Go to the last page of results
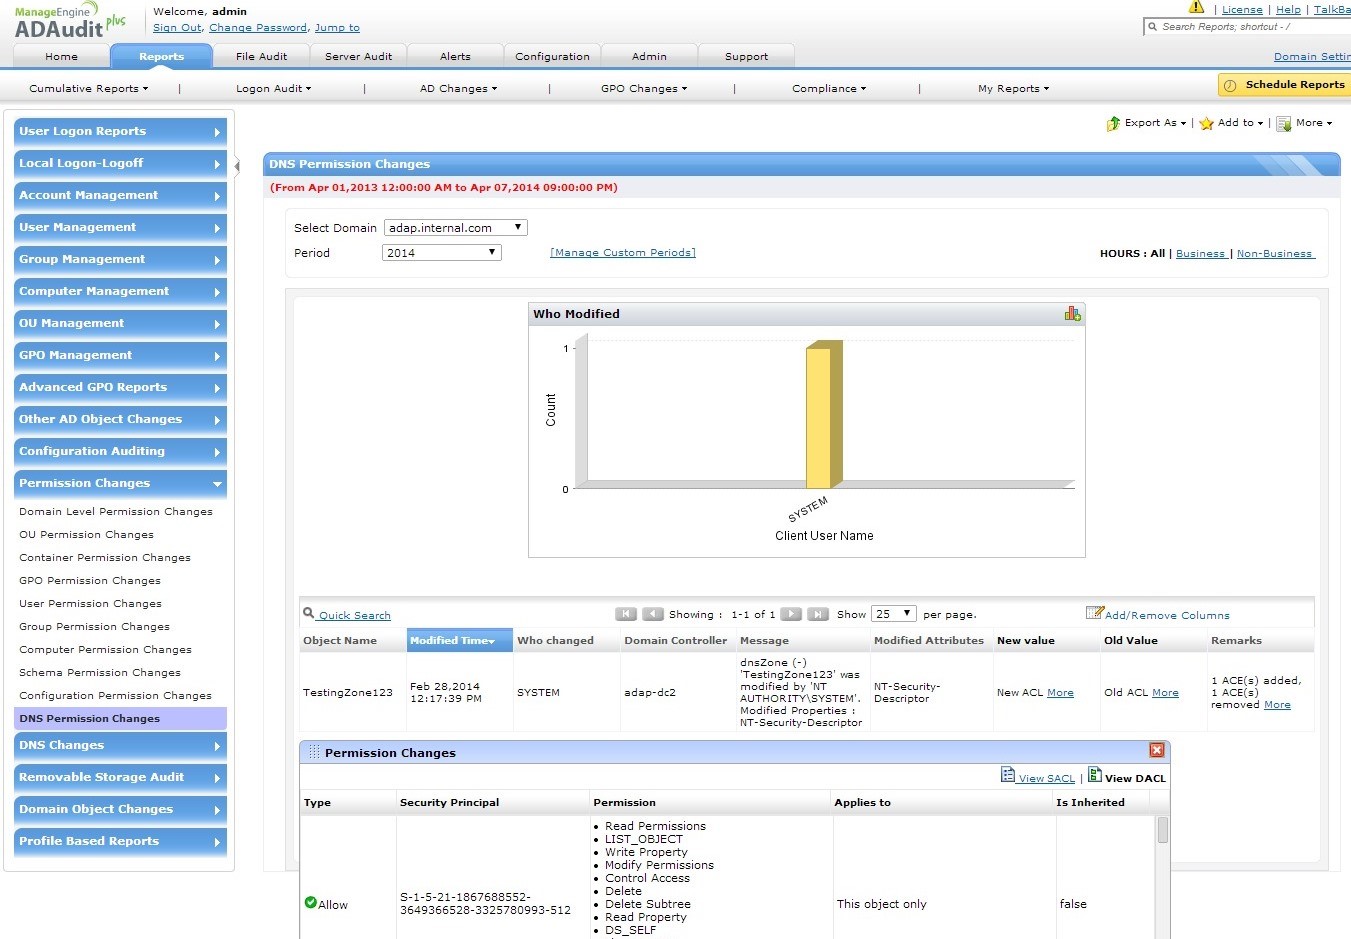 click(817, 614)
